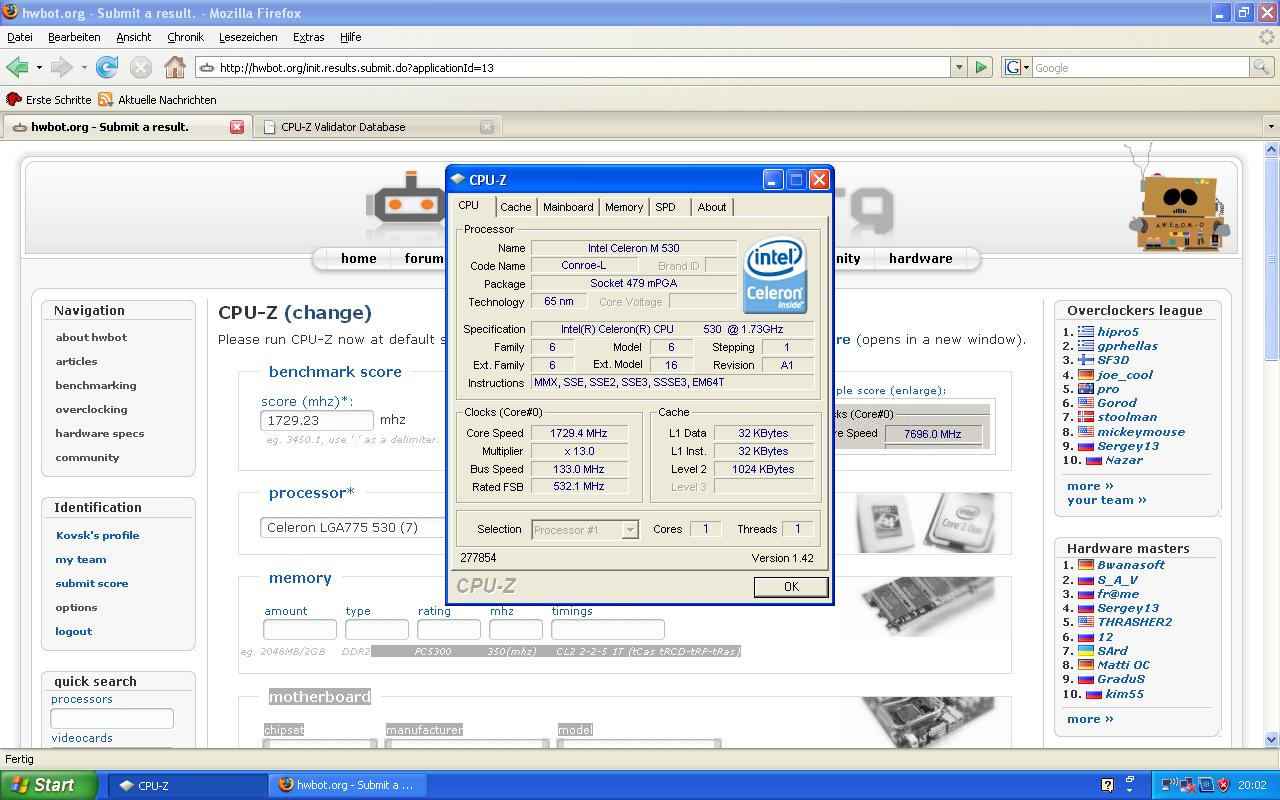Screen dimensions: 1280x800
Task: Open the hardware navigation tab on hwbot
Action: coord(921,258)
